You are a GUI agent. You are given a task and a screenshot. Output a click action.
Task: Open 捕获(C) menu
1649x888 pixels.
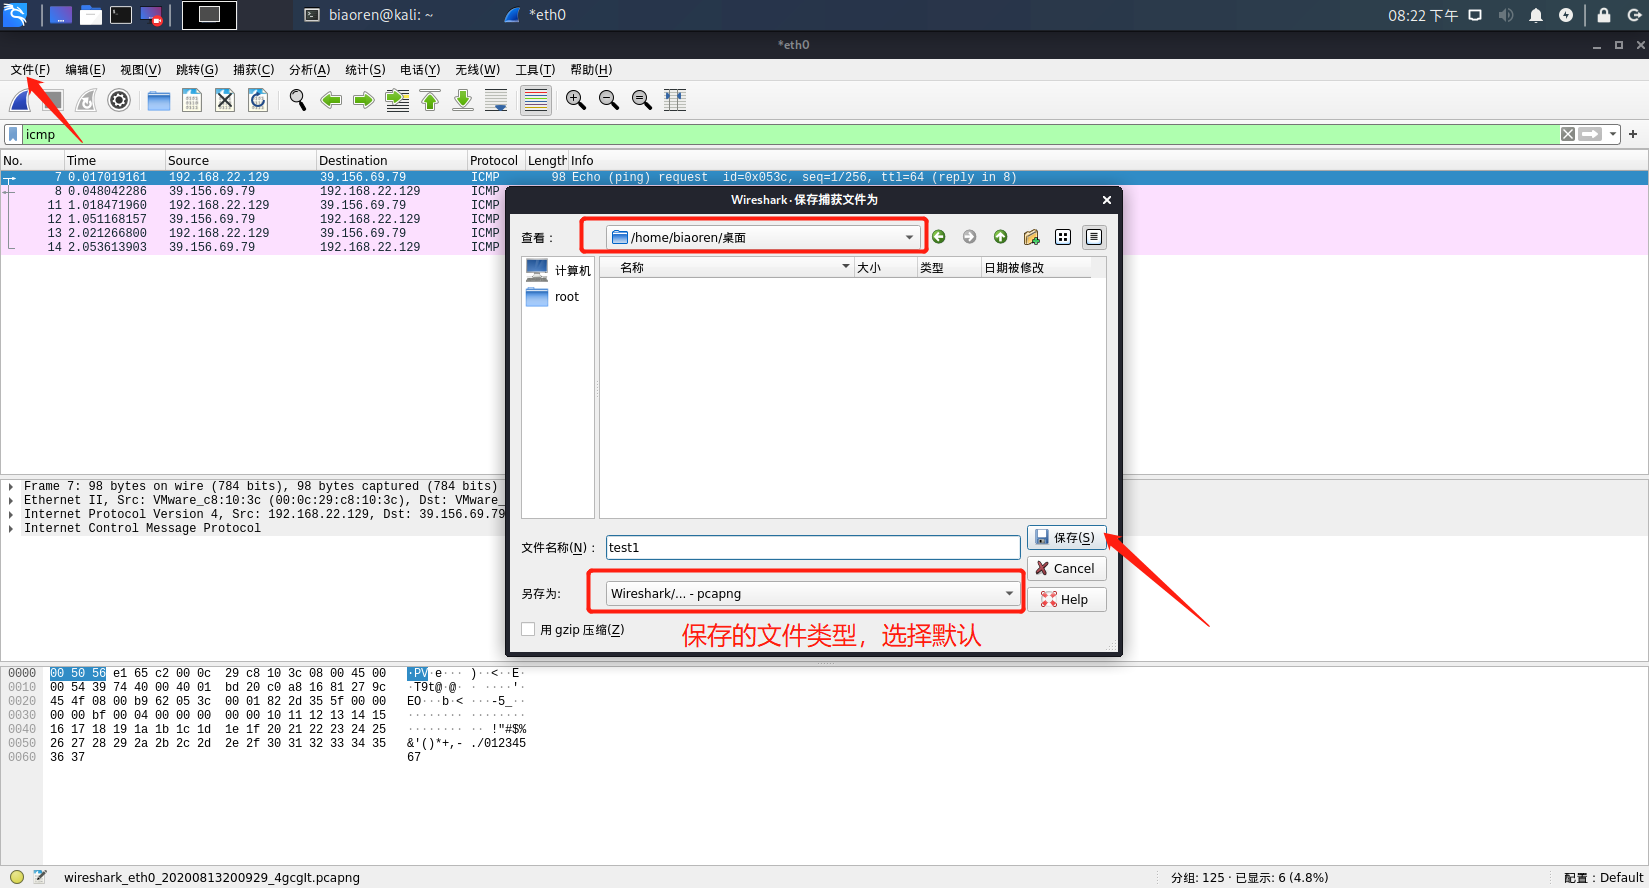pyautogui.click(x=253, y=70)
